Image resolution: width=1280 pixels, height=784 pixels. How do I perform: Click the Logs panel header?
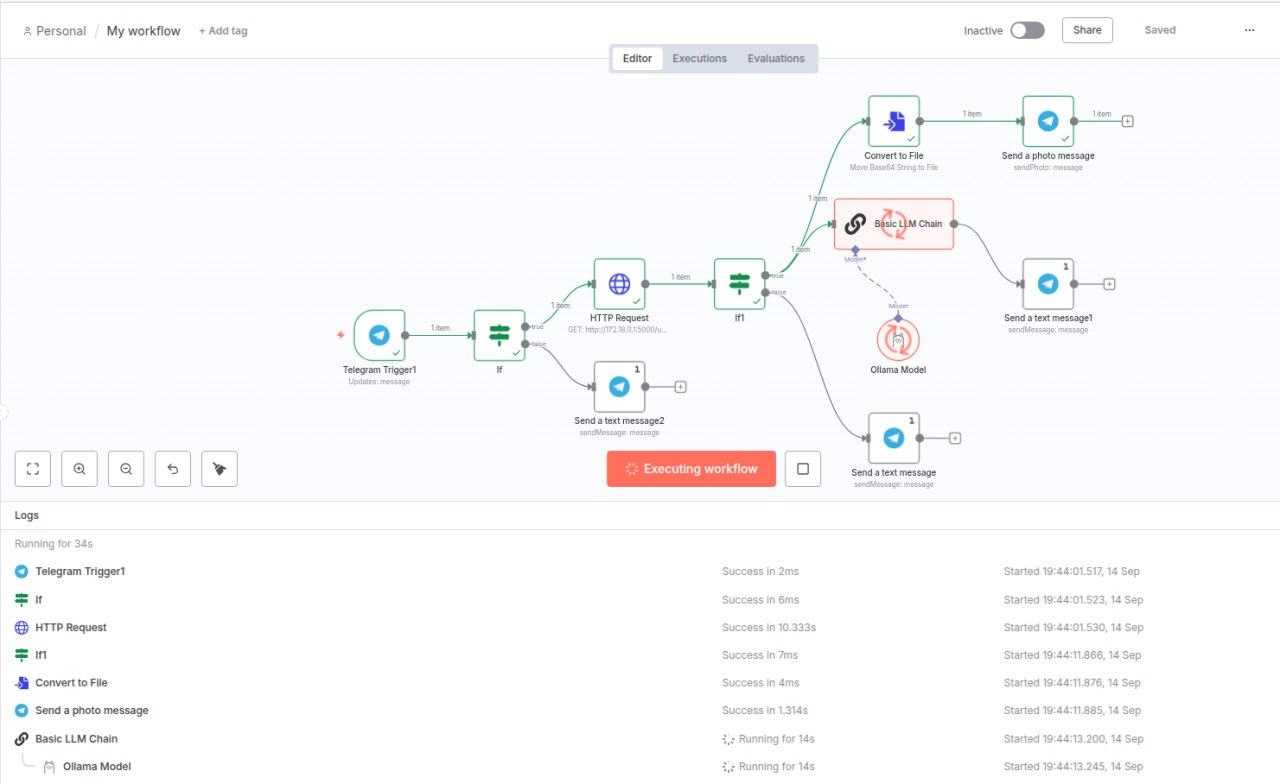point(640,515)
